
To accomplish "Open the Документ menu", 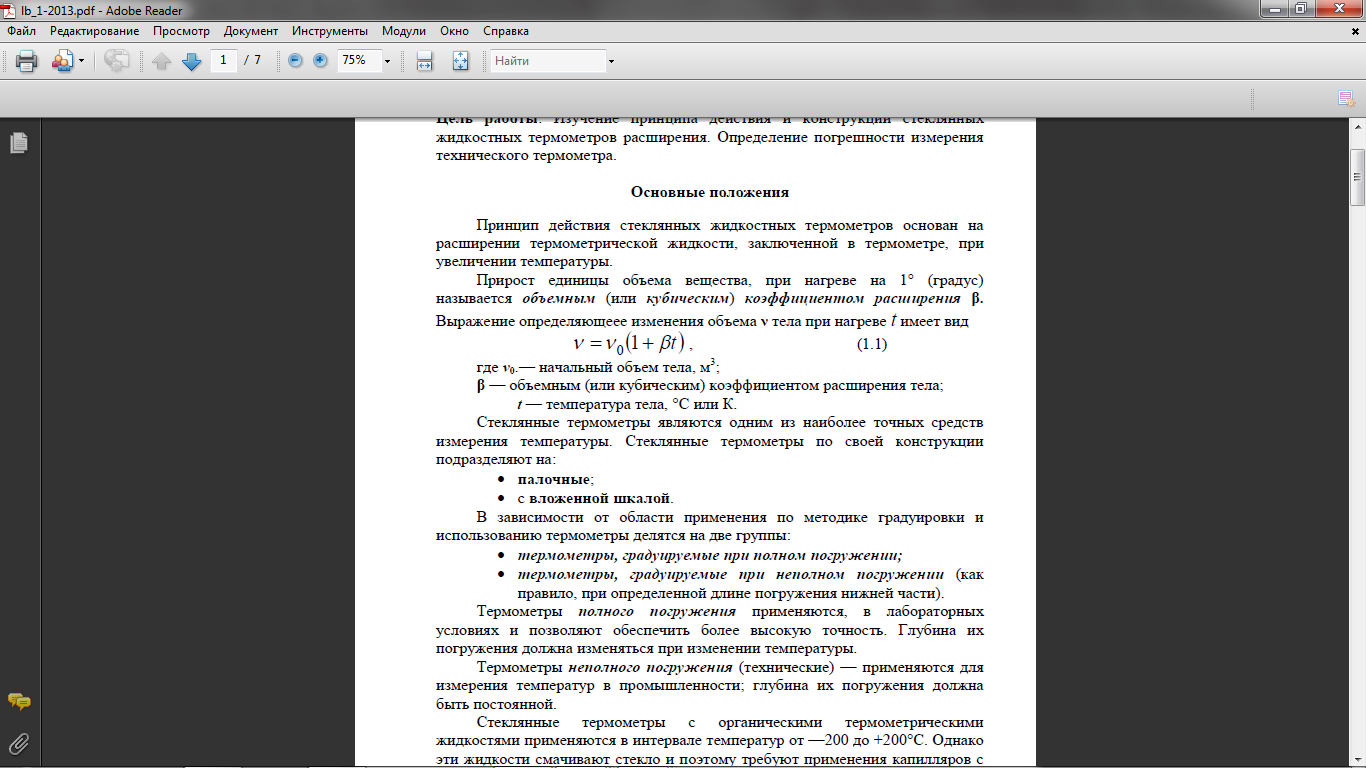I will (x=251, y=31).
